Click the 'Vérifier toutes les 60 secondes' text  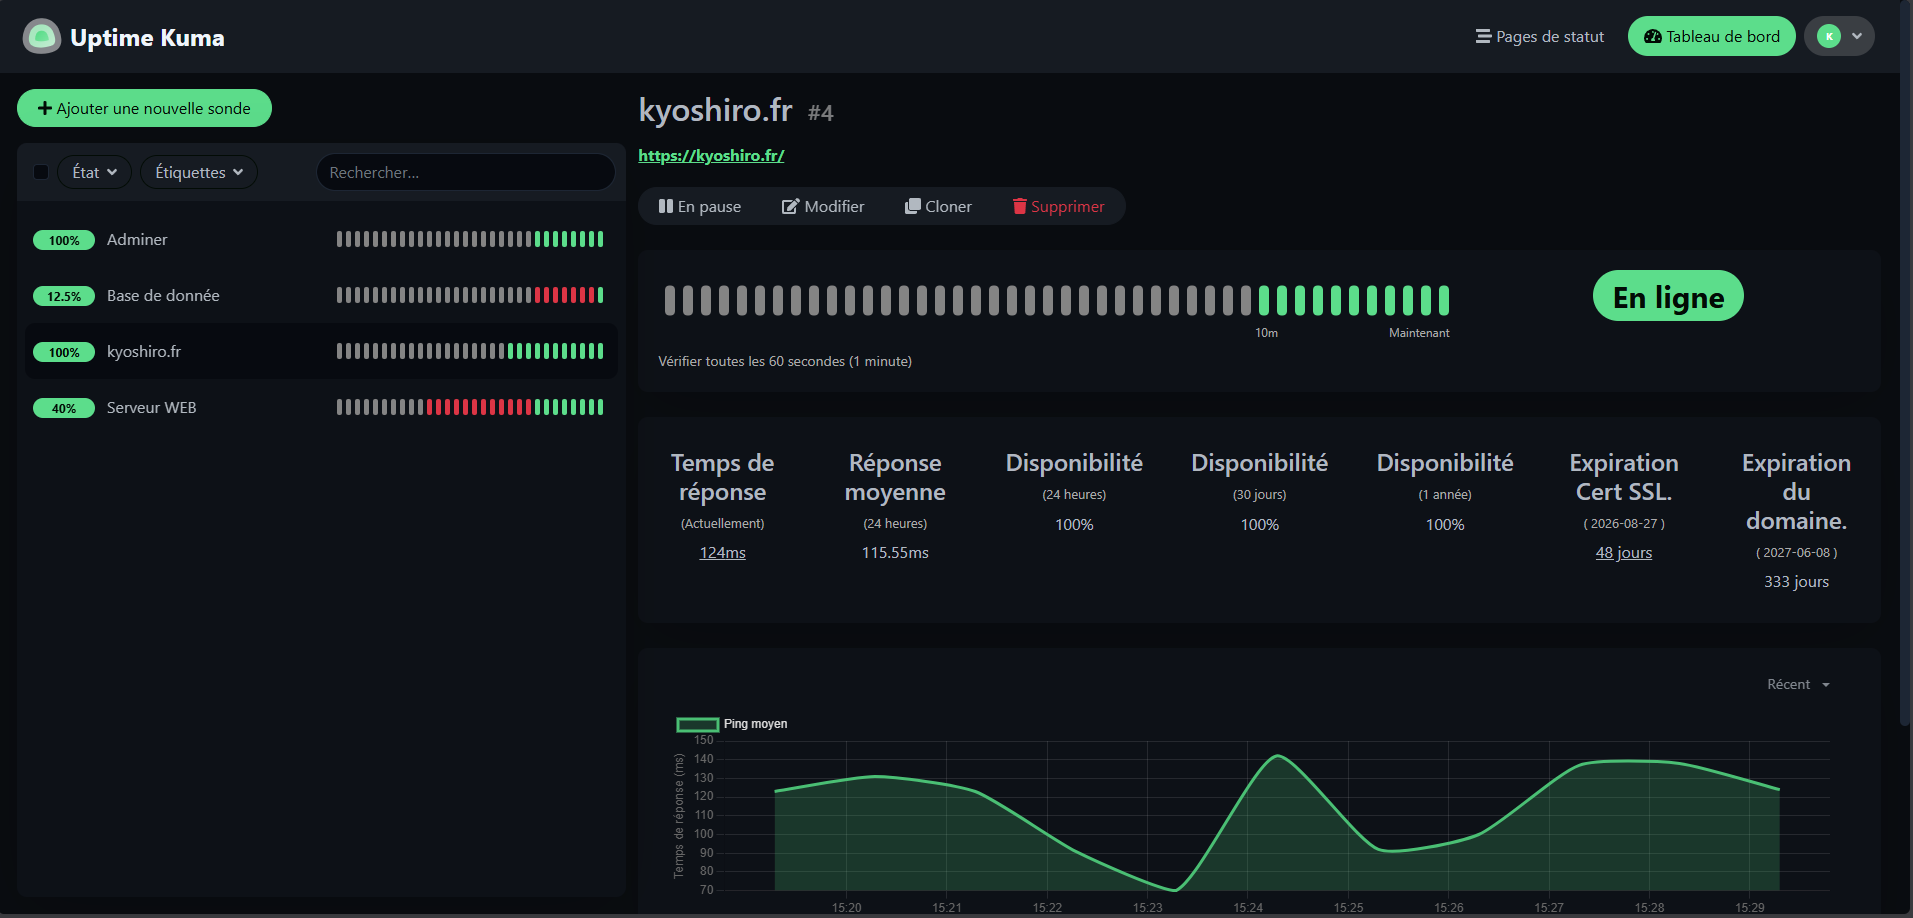pyautogui.click(x=785, y=361)
